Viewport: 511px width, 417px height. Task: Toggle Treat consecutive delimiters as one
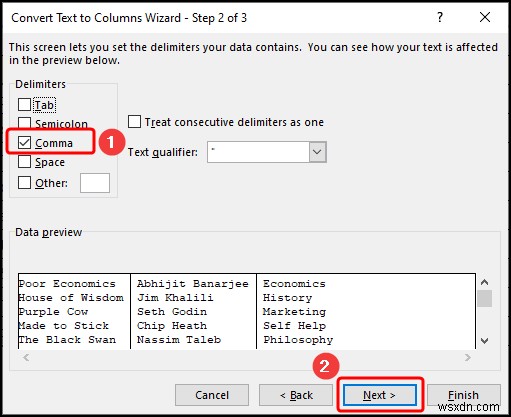pyautogui.click(x=134, y=122)
